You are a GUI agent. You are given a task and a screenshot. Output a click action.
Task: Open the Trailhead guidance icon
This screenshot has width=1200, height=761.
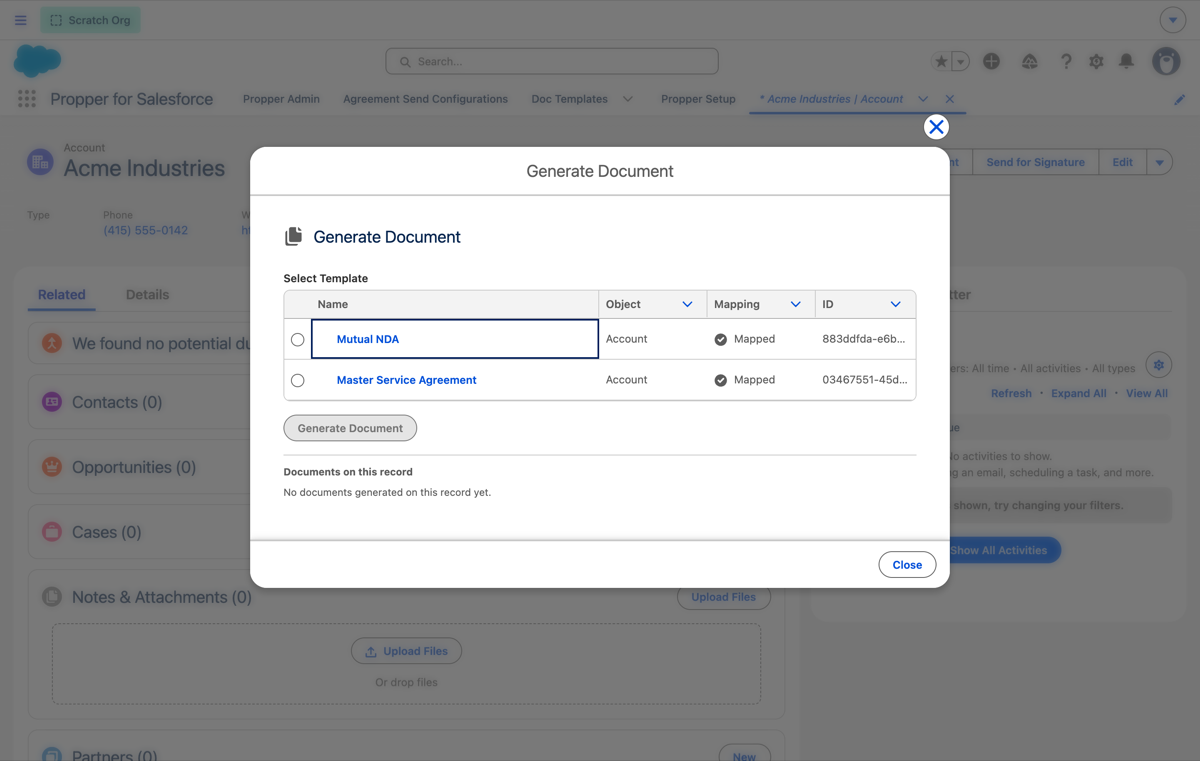(1030, 61)
